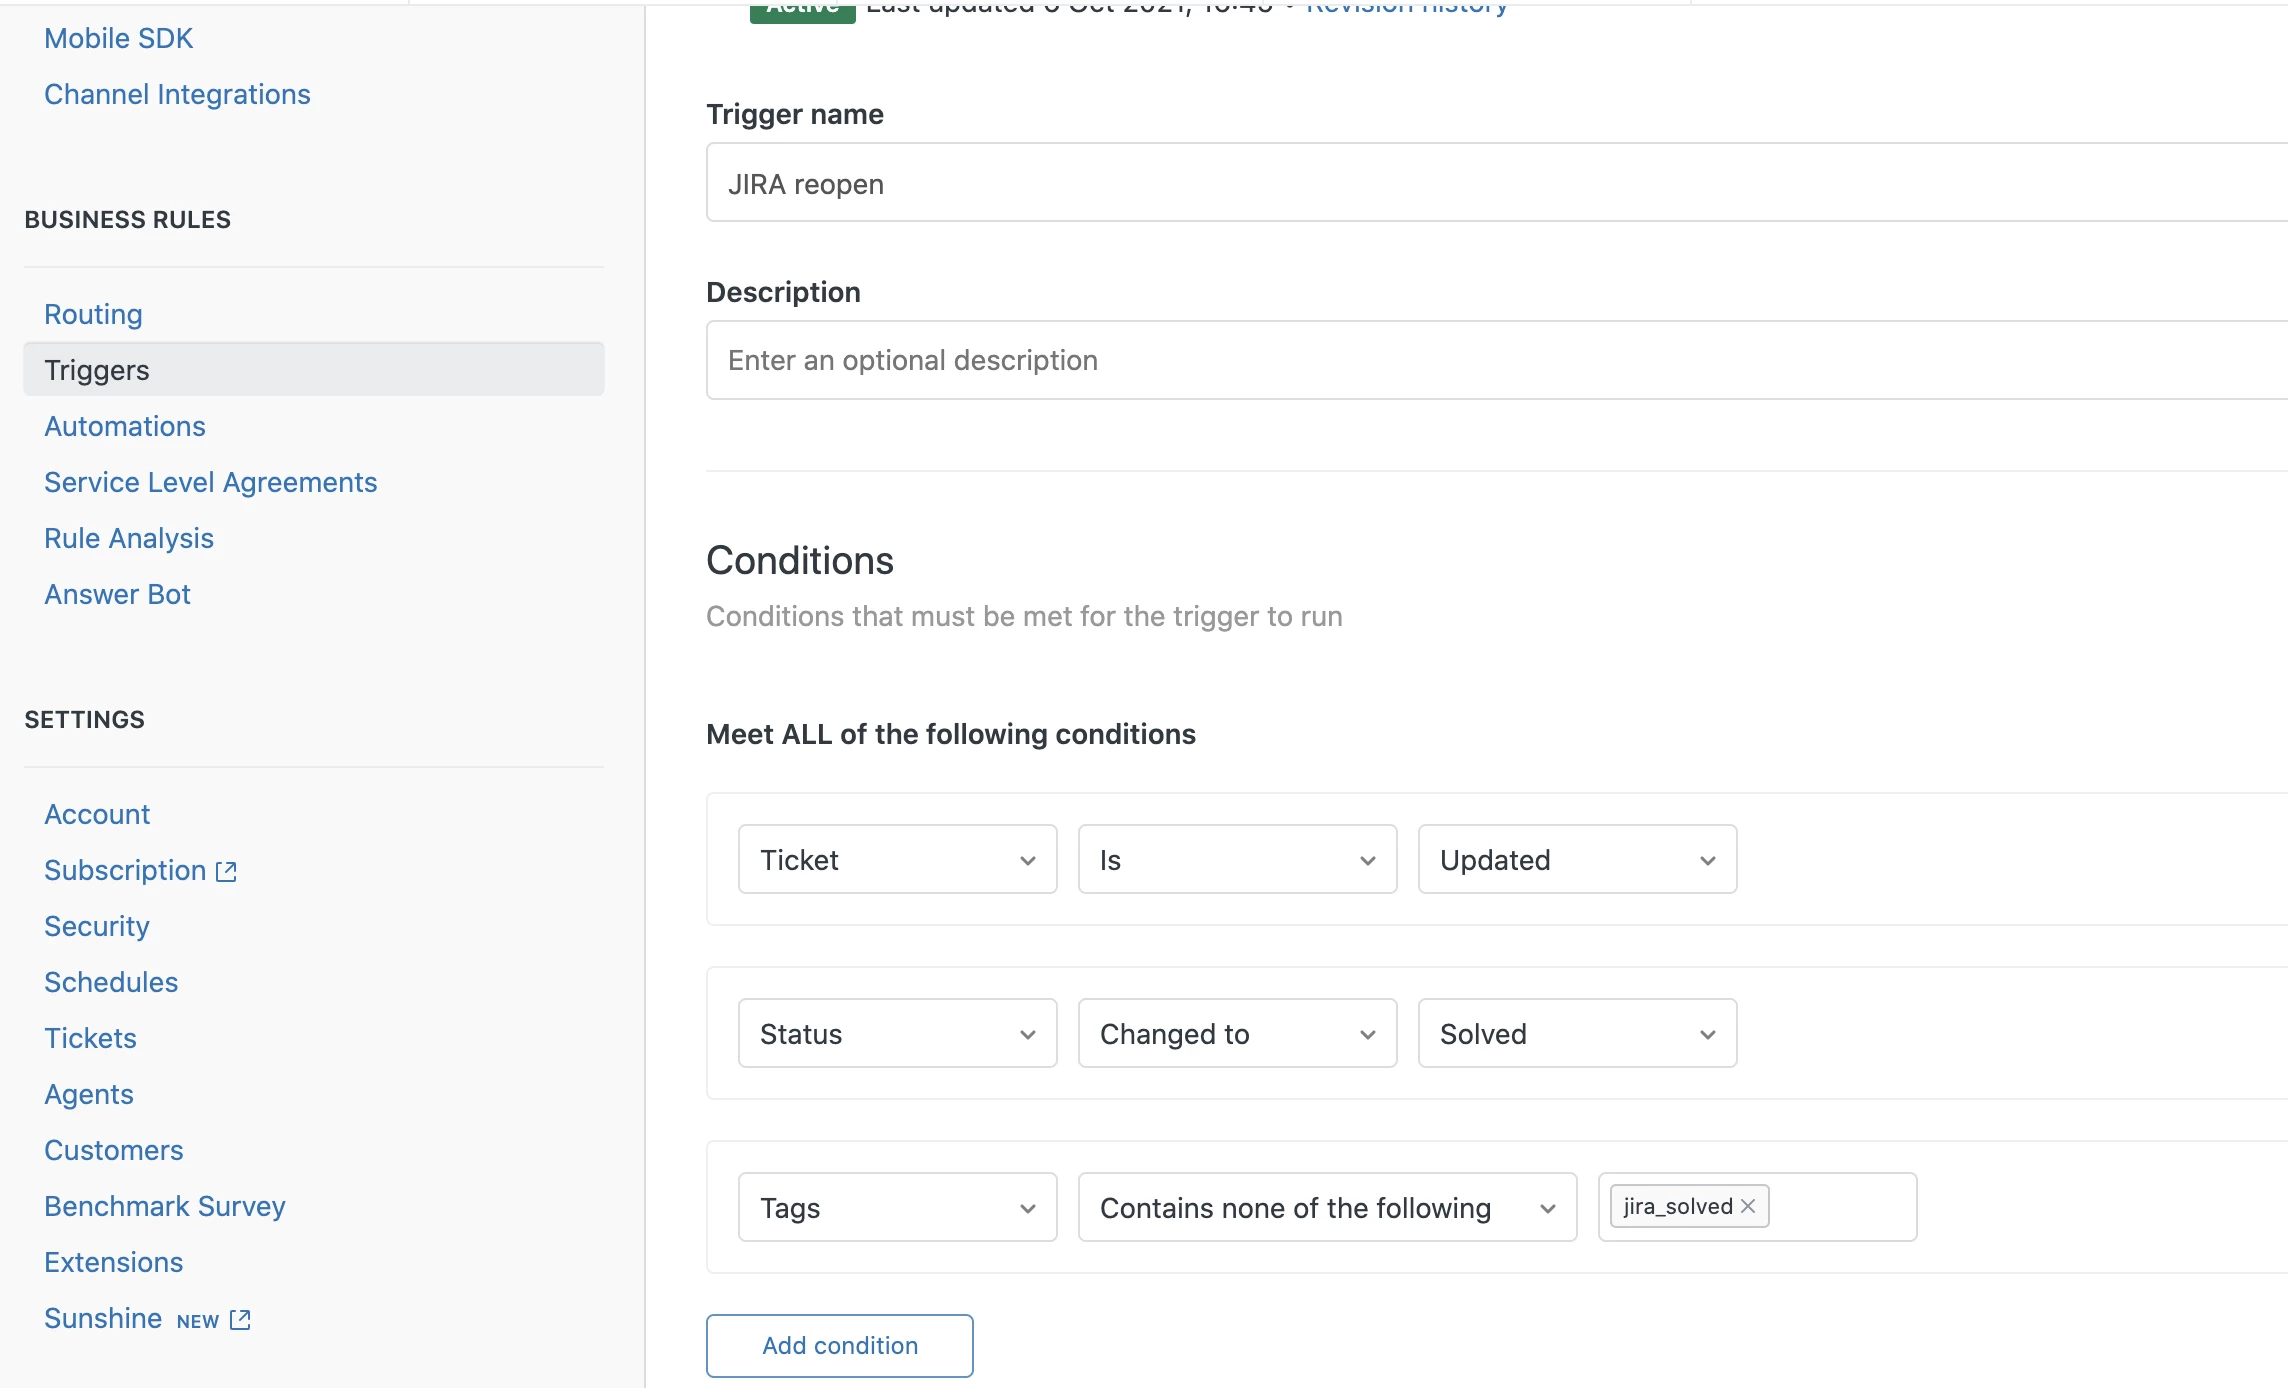Focus the optional Description field
2288x1388 pixels.
tap(1400, 360)
